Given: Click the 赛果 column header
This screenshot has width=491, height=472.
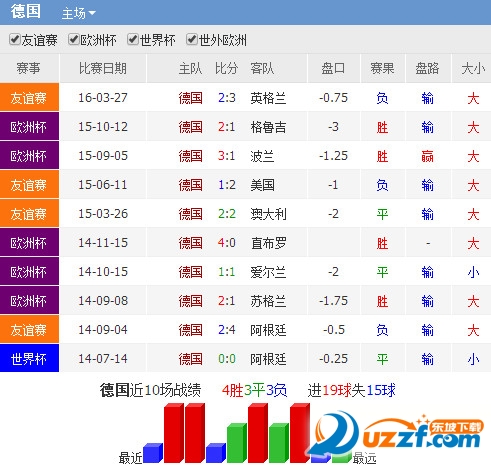Looking at the screenshot, I should click(x=382, y=68).
